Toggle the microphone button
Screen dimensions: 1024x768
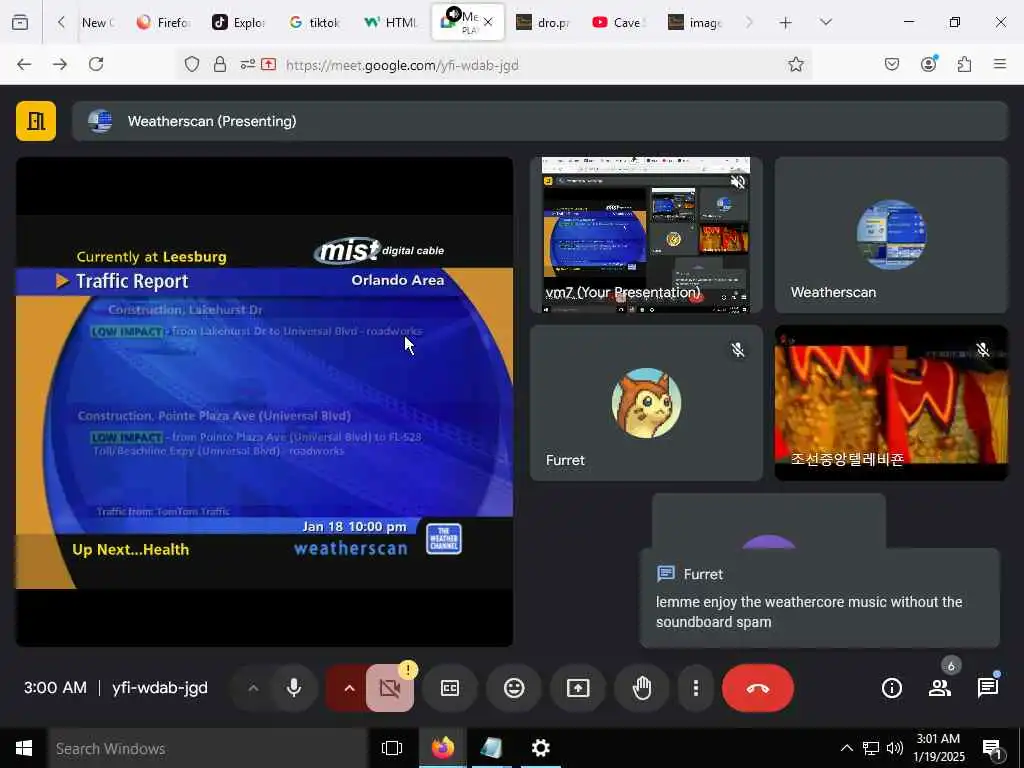294,688
